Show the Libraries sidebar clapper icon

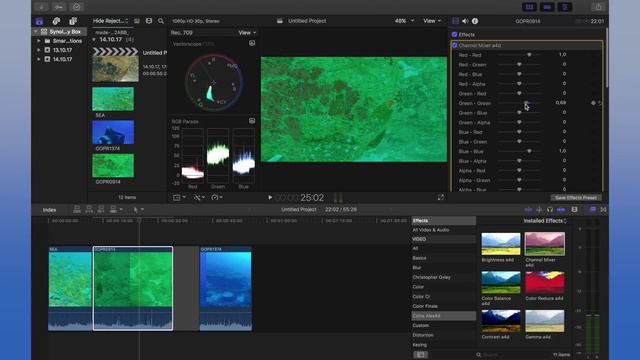[x=39, y=21]
